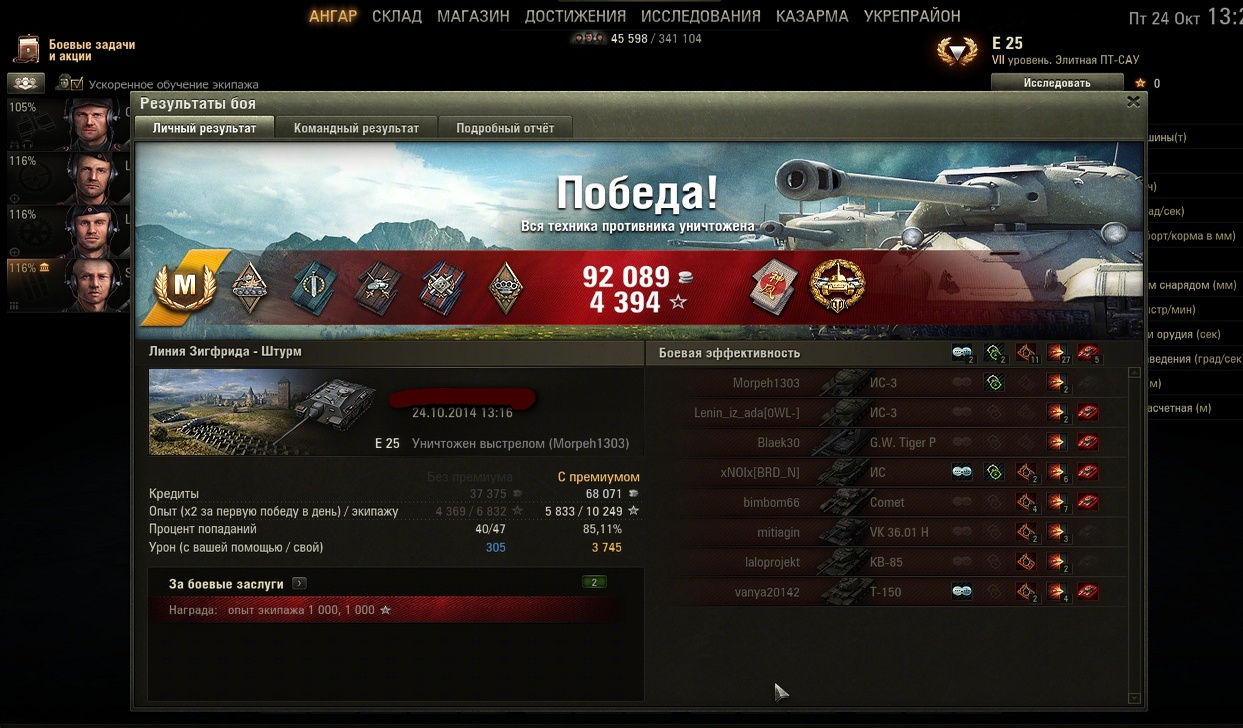Click the kills icon in the battle efficiency header
Screen dimensions: 1243x728
point(1089,353)
